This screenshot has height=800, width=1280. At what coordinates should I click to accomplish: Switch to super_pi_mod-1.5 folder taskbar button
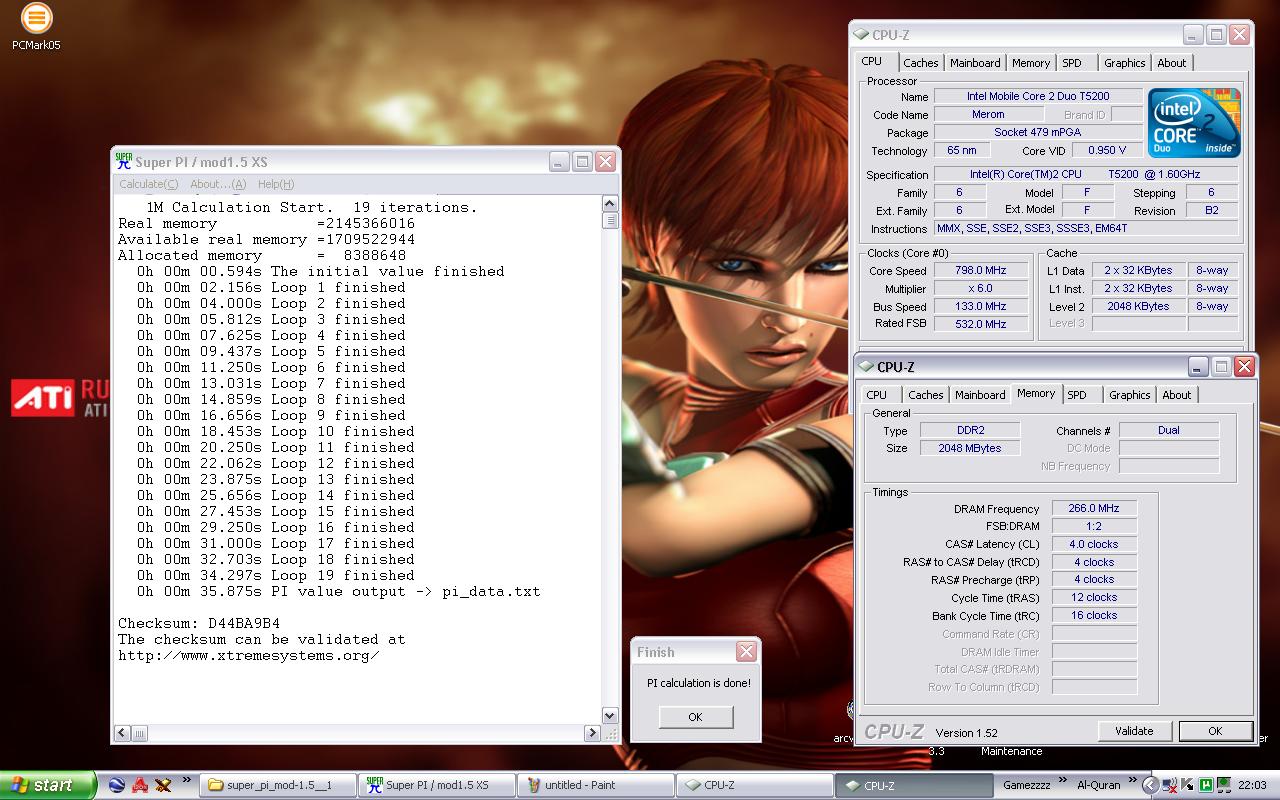coord(277,785)
